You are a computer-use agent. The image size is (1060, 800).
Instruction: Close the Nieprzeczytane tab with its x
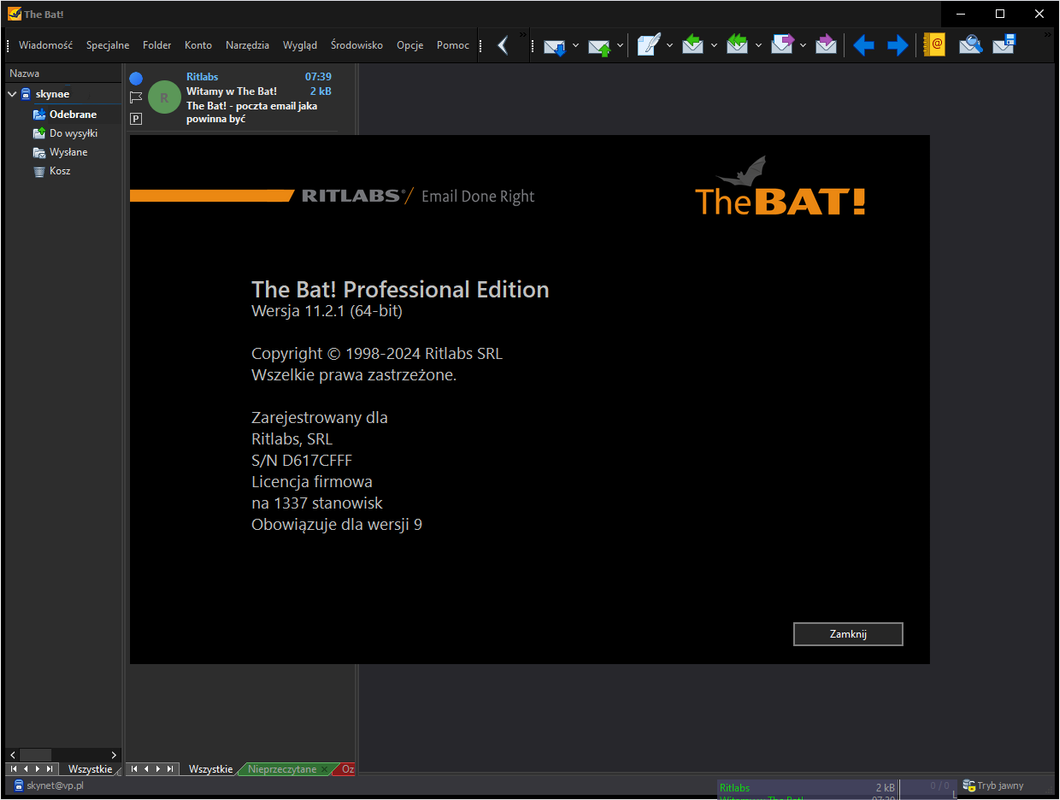pos(324,769)
